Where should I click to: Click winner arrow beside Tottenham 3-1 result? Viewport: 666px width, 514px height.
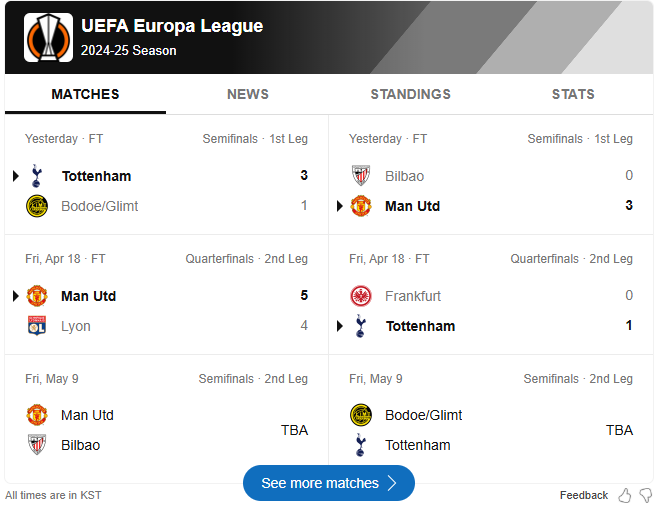tap(16, 176)
